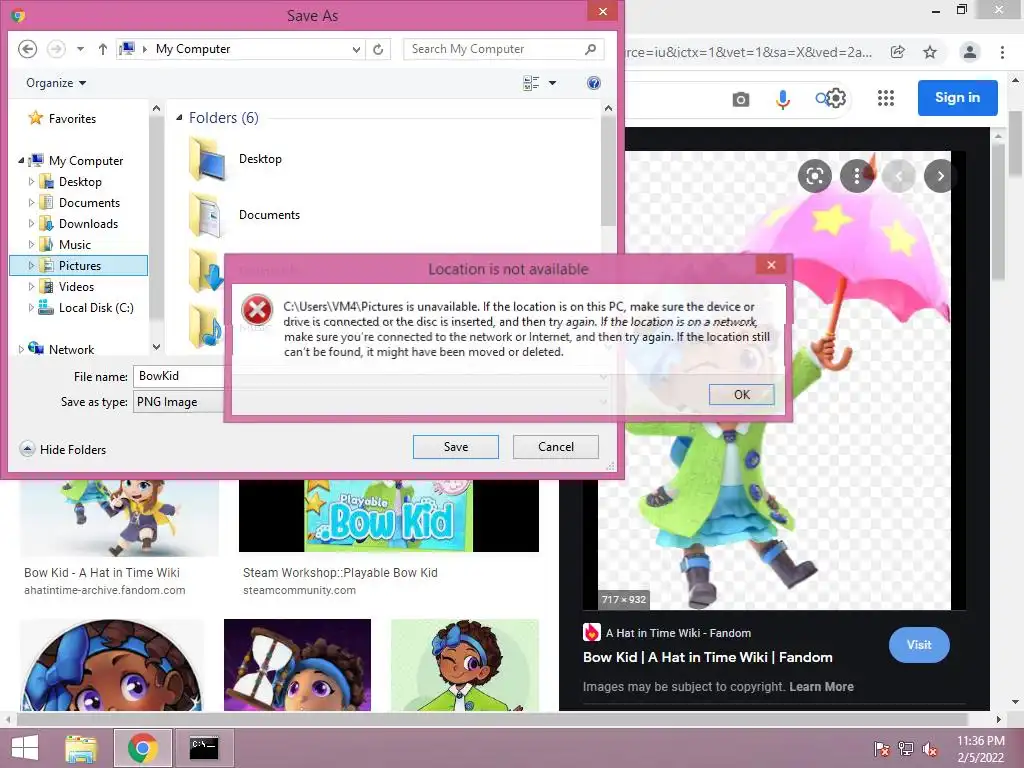
Task: Open the Windows Start button
Action: click(25, 748)
